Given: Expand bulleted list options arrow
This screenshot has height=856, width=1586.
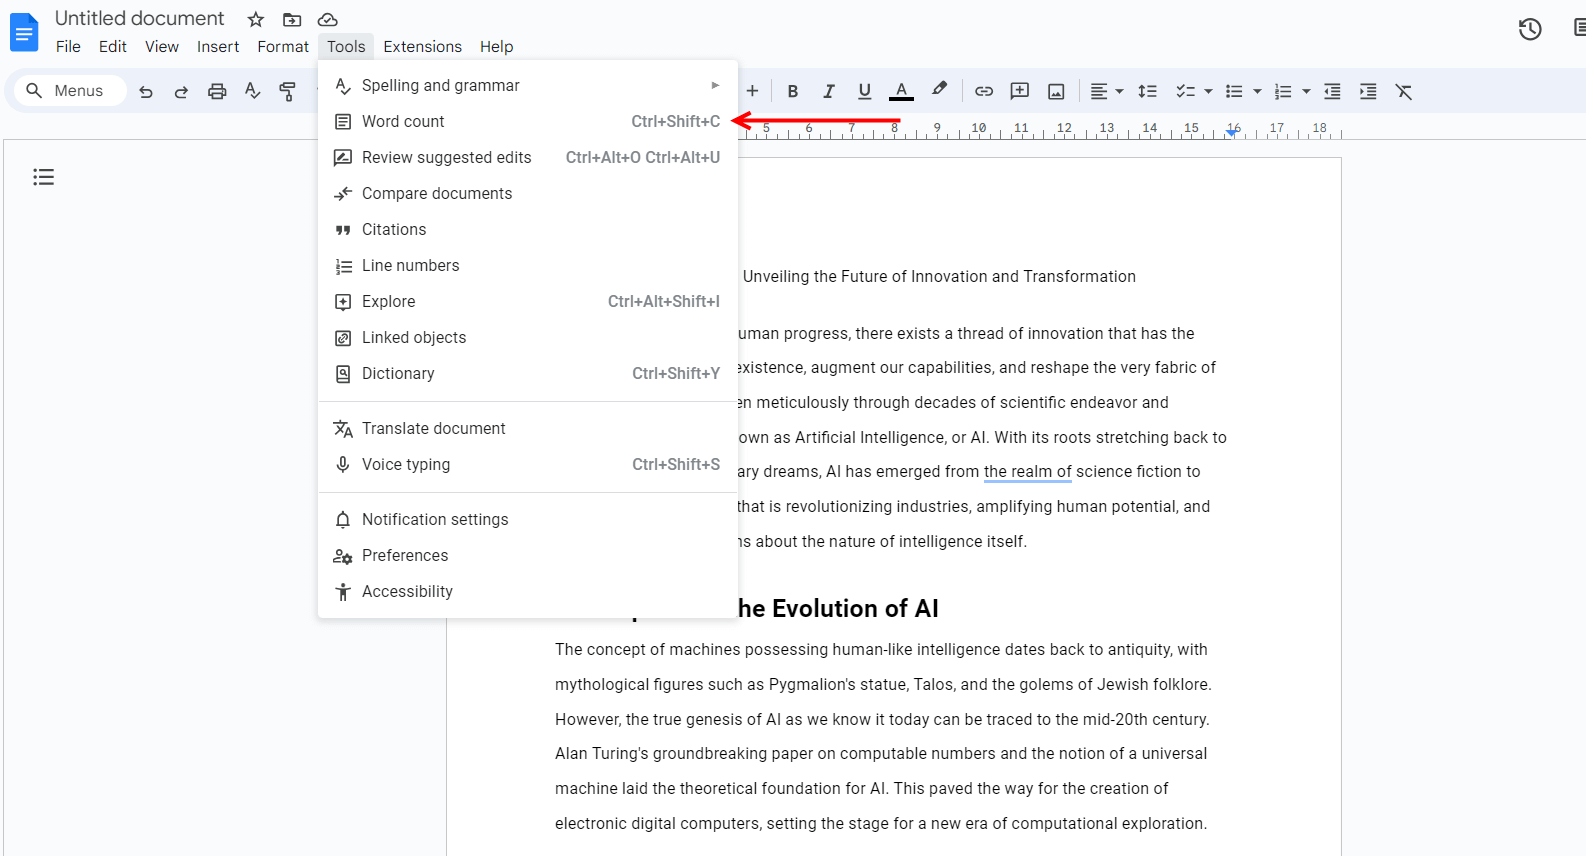Looking at the screenshot, I should (x=1257, y=91).
